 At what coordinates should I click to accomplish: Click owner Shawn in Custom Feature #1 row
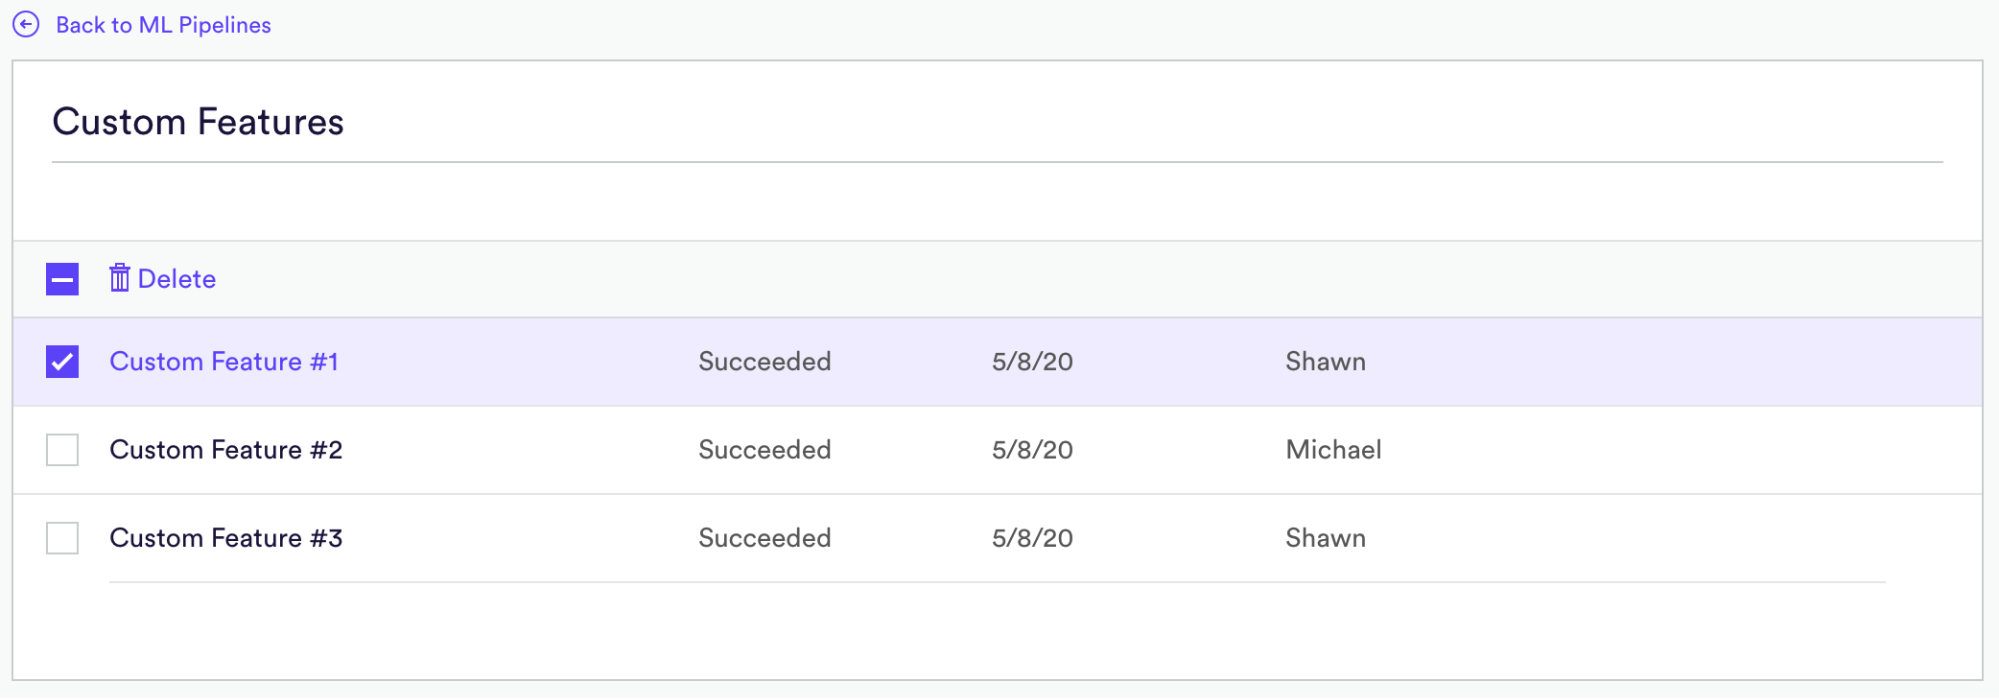(1326, 362)
